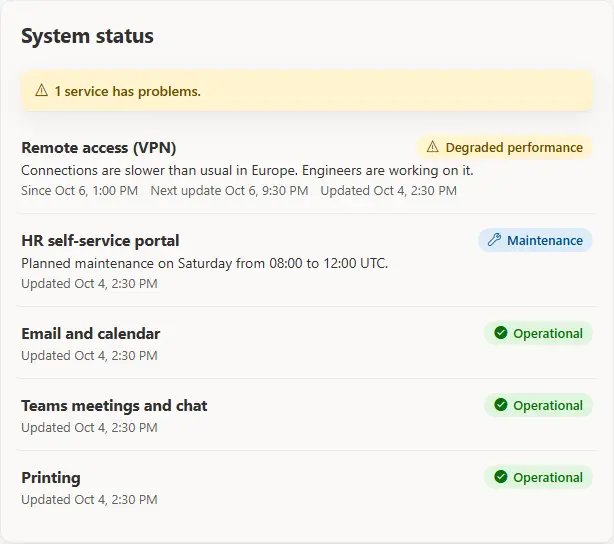Click the Degraded performance status label
Image resolution: width=614 pixels, height=544 pixels.
point(514,147)
